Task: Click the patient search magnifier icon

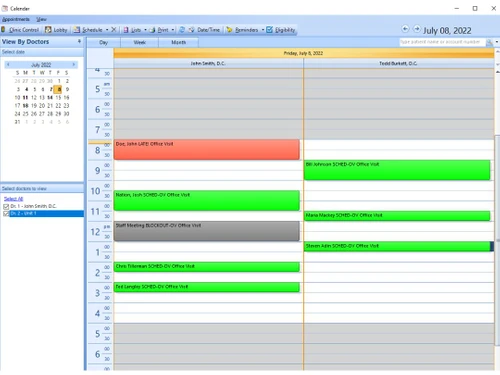Action: pyautogui.click(x=489, y=42)
